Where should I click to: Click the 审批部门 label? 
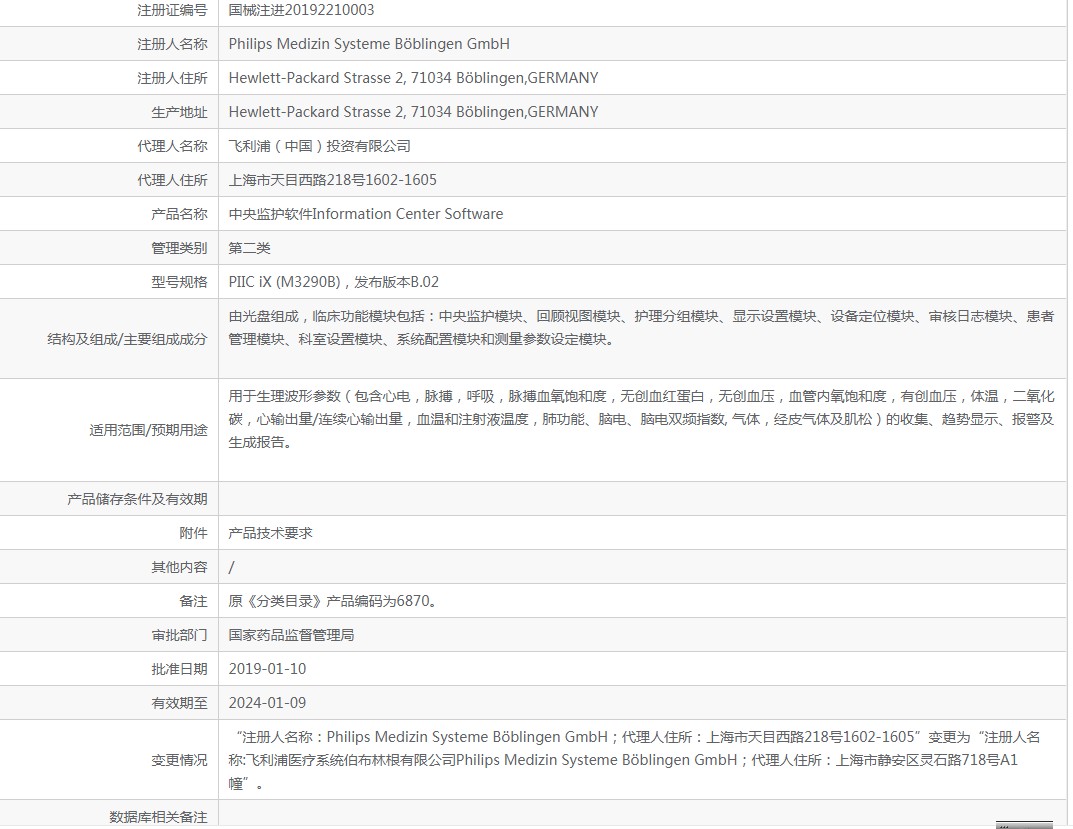coord(179,635)
